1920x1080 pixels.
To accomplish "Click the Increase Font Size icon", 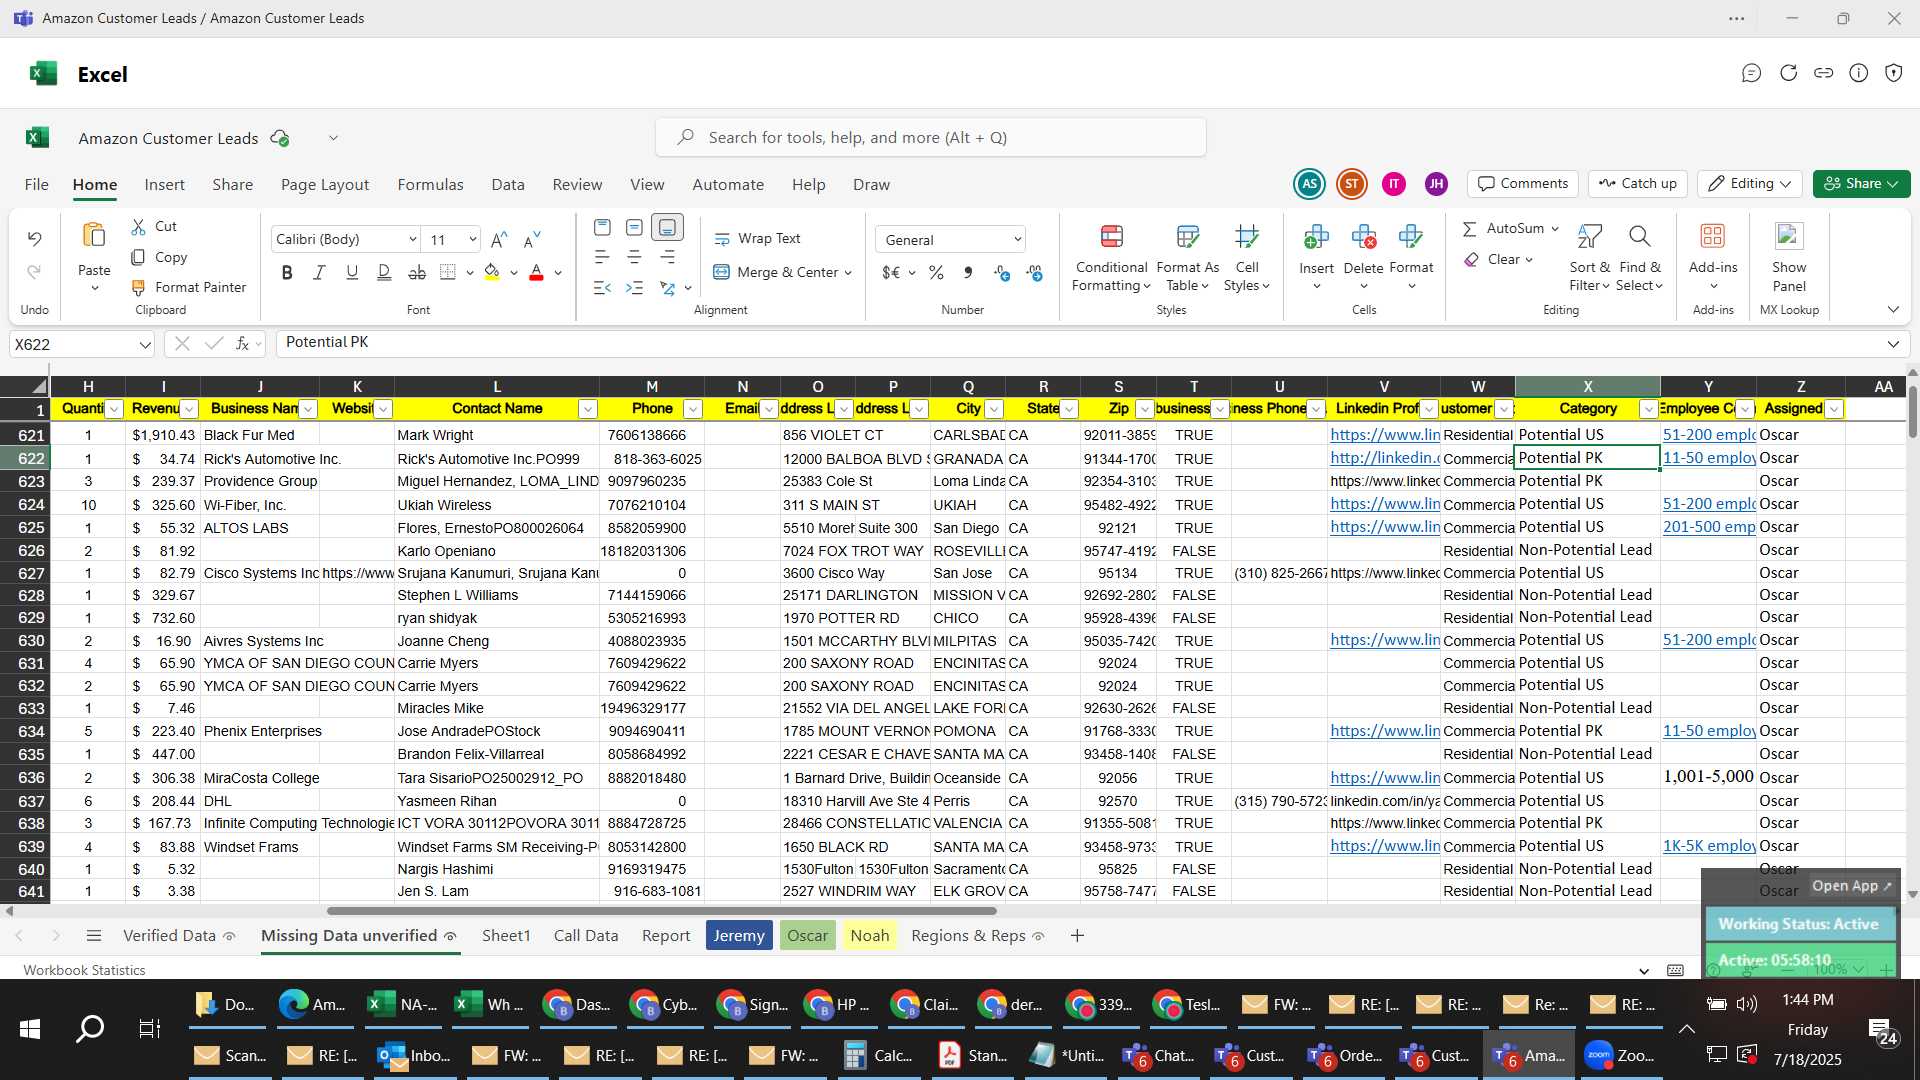I will pyautogui.click(x=499, y=240).
